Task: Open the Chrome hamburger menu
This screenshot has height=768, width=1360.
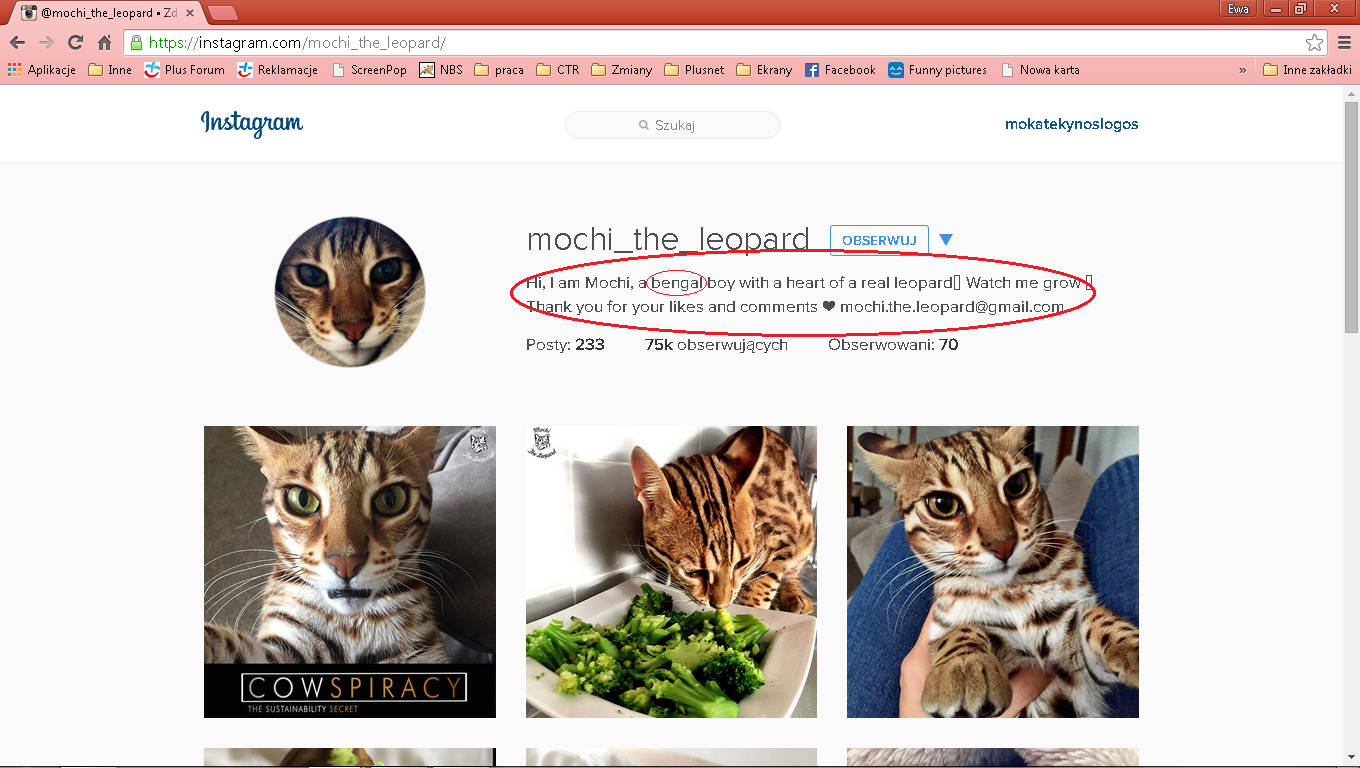Action: pos(1344,43)
